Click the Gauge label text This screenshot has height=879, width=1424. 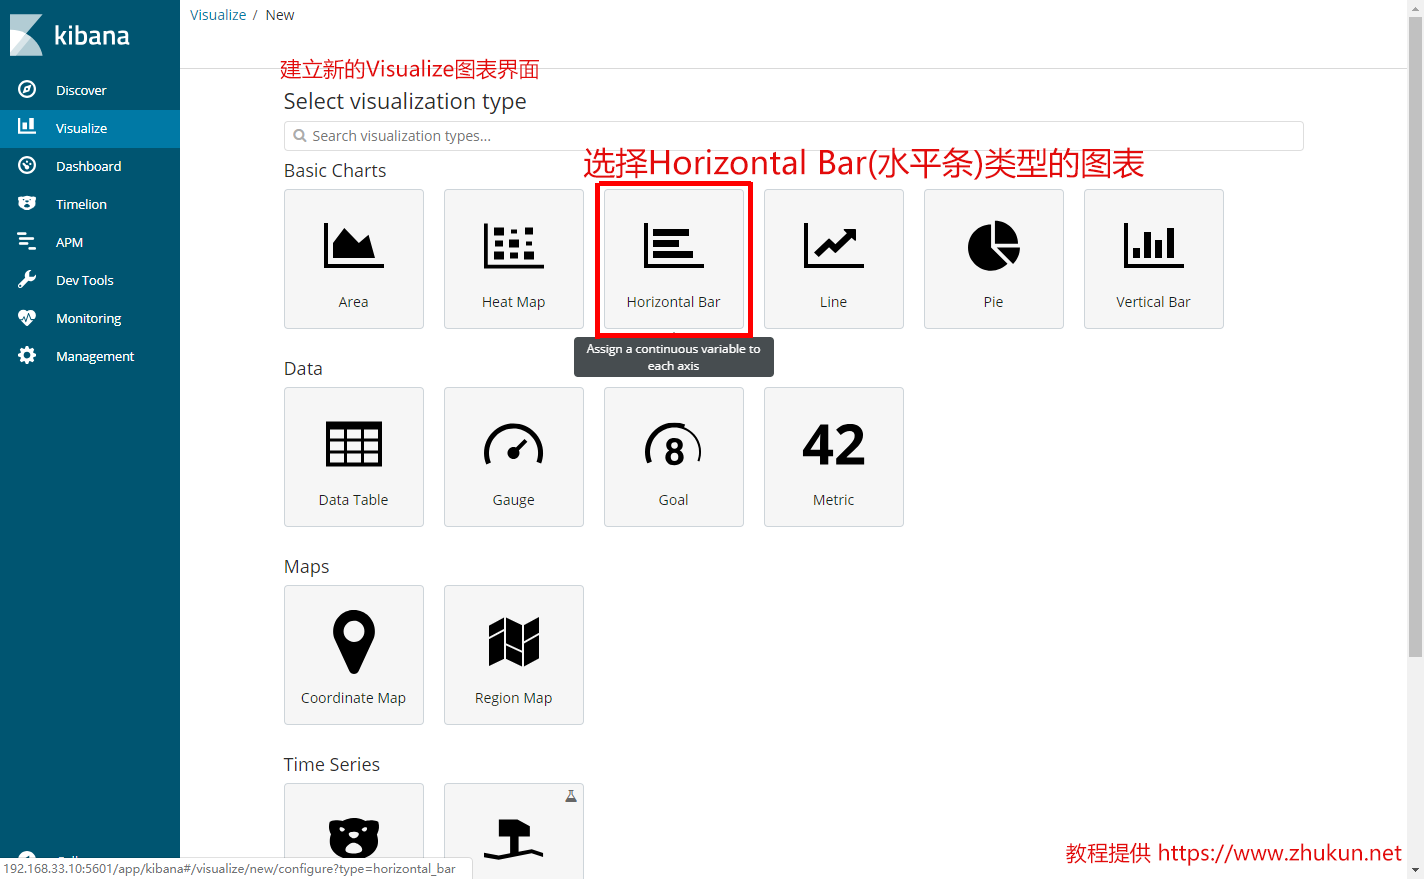coord(514,500)
